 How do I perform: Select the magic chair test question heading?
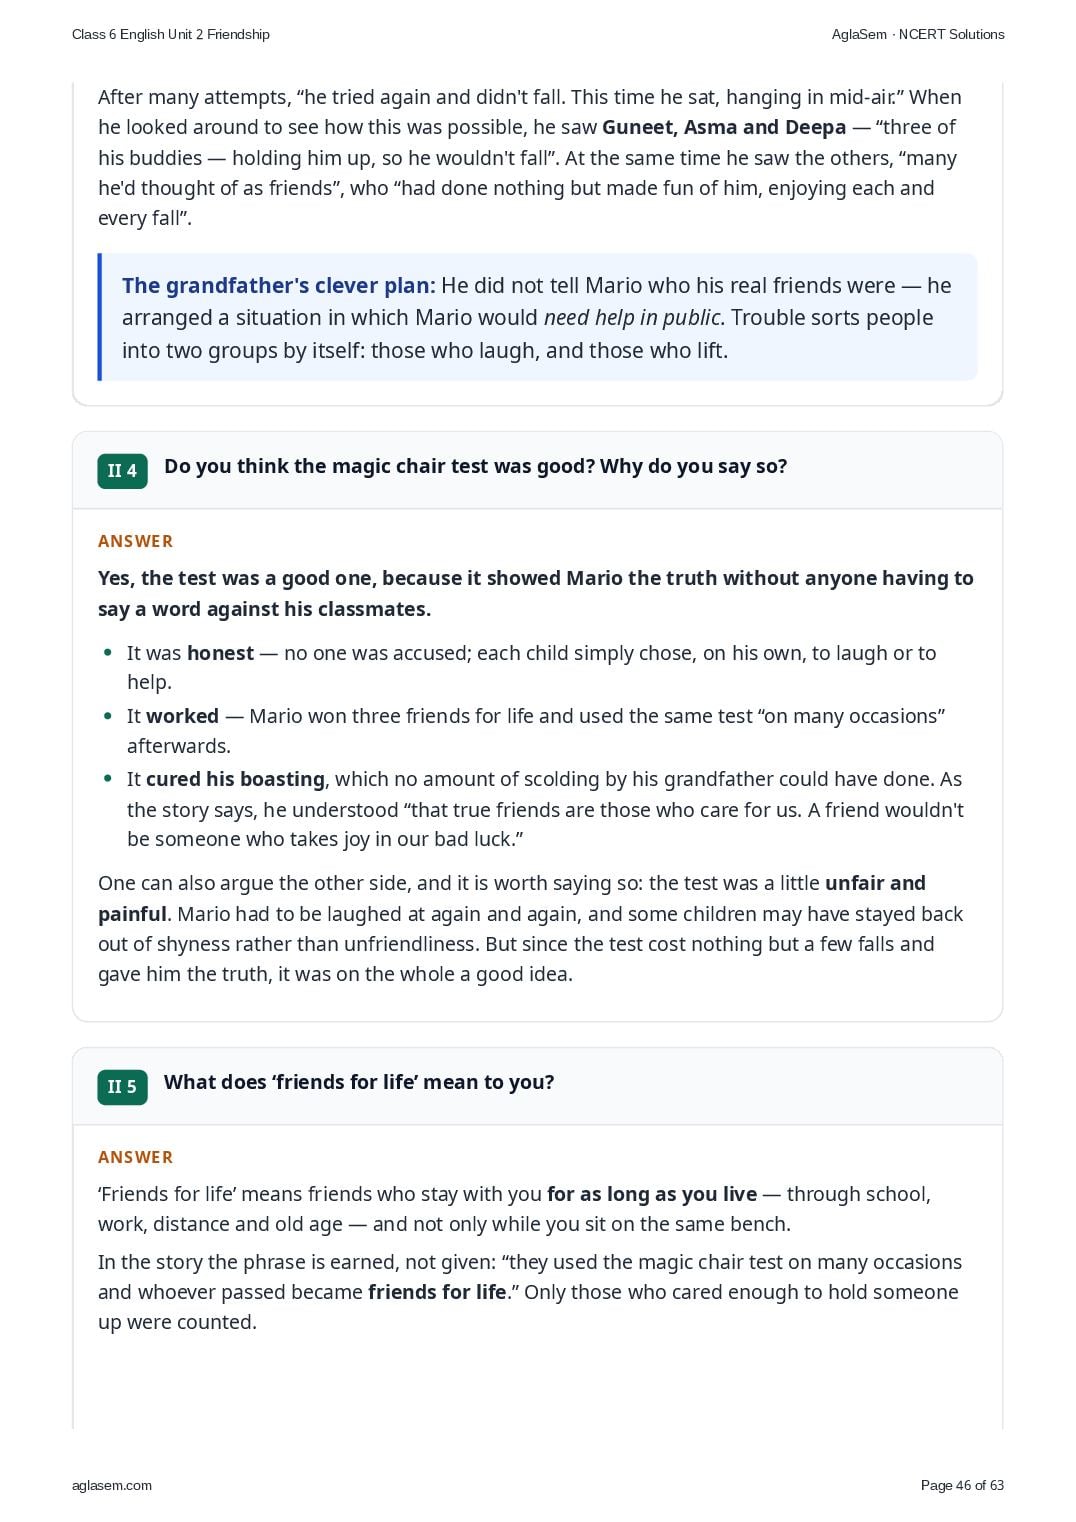(x=475, y=466)
